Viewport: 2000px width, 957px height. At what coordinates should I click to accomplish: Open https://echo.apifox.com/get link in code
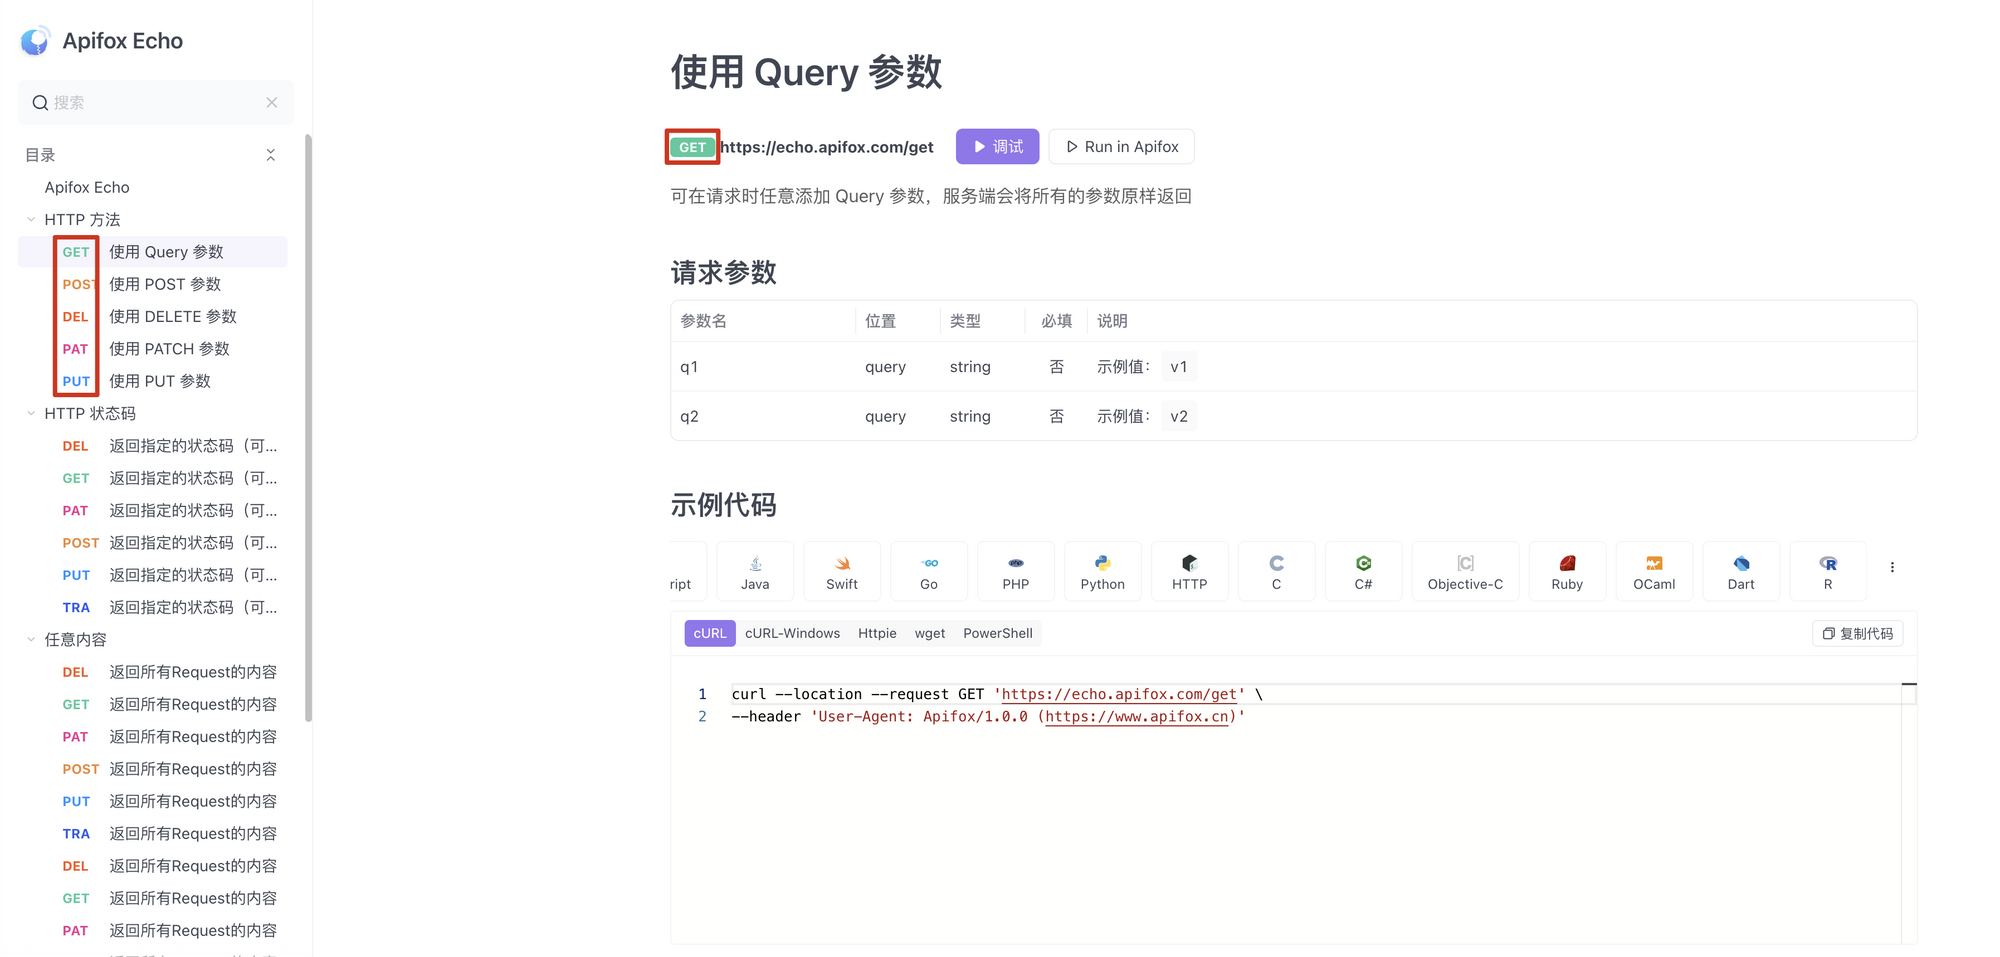pyautogui.click(x=1119, y=694)
